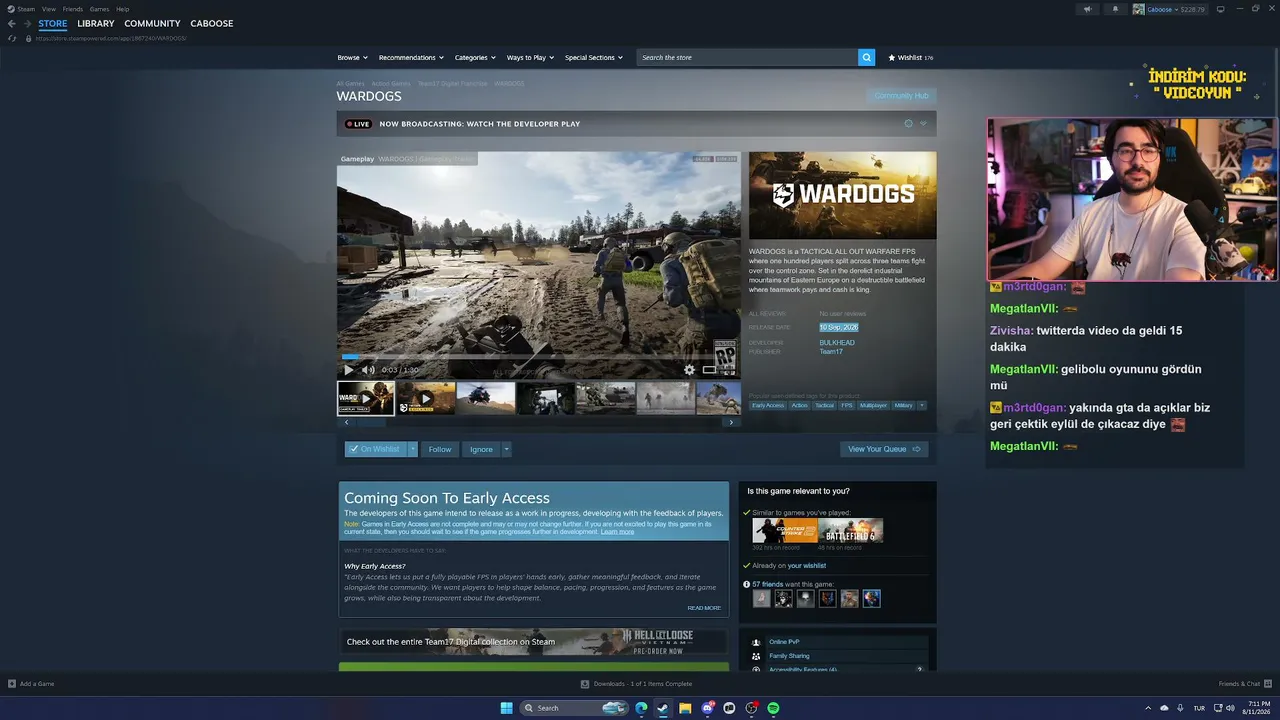Show hidden system tray icons
This screenshot has width=1280, height=720.
pos(1147,708)
